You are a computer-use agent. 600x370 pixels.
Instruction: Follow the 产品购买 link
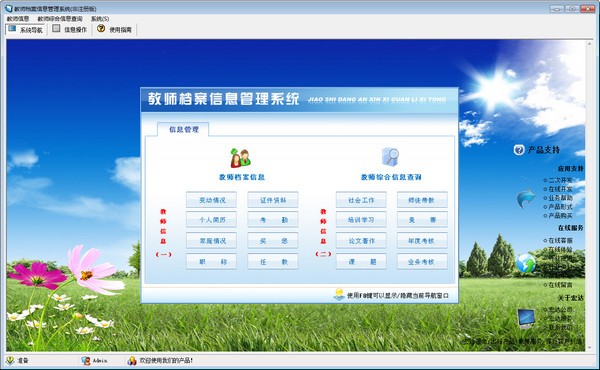tap(560, 215)
